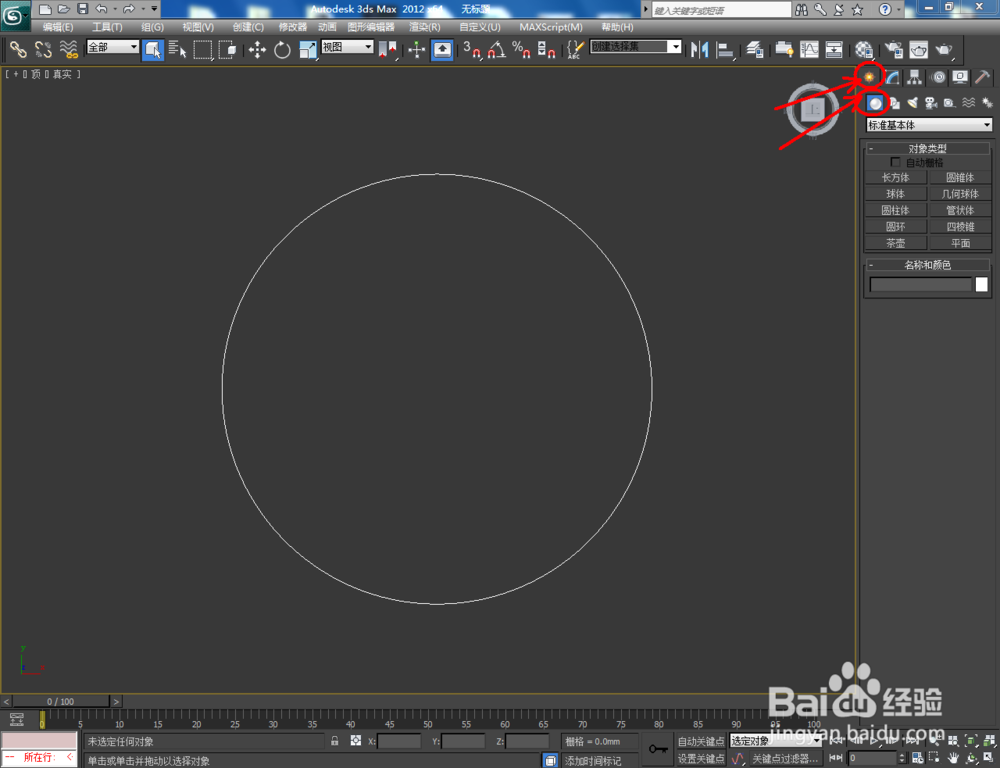Enable the 自动栅格 checkbox

click(x=896, y=162)
